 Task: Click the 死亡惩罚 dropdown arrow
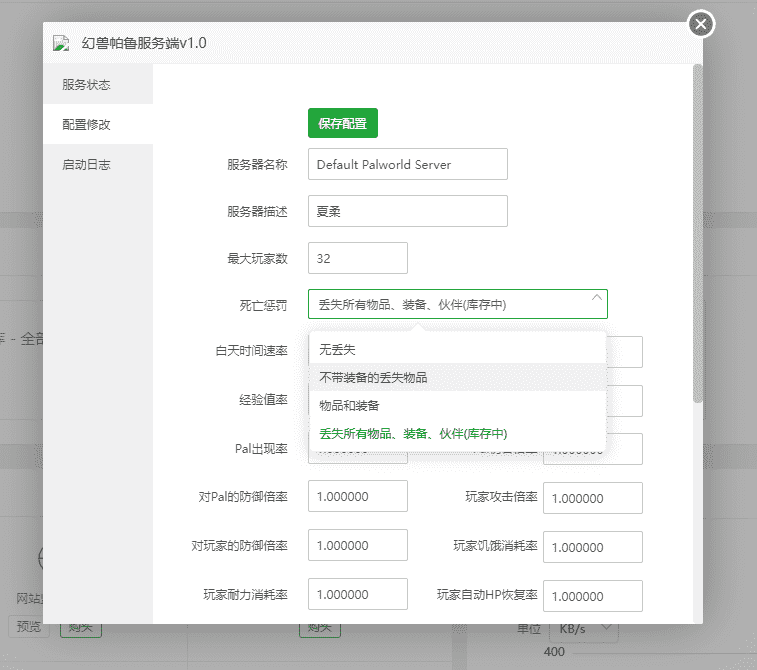[x=597, y=297]
